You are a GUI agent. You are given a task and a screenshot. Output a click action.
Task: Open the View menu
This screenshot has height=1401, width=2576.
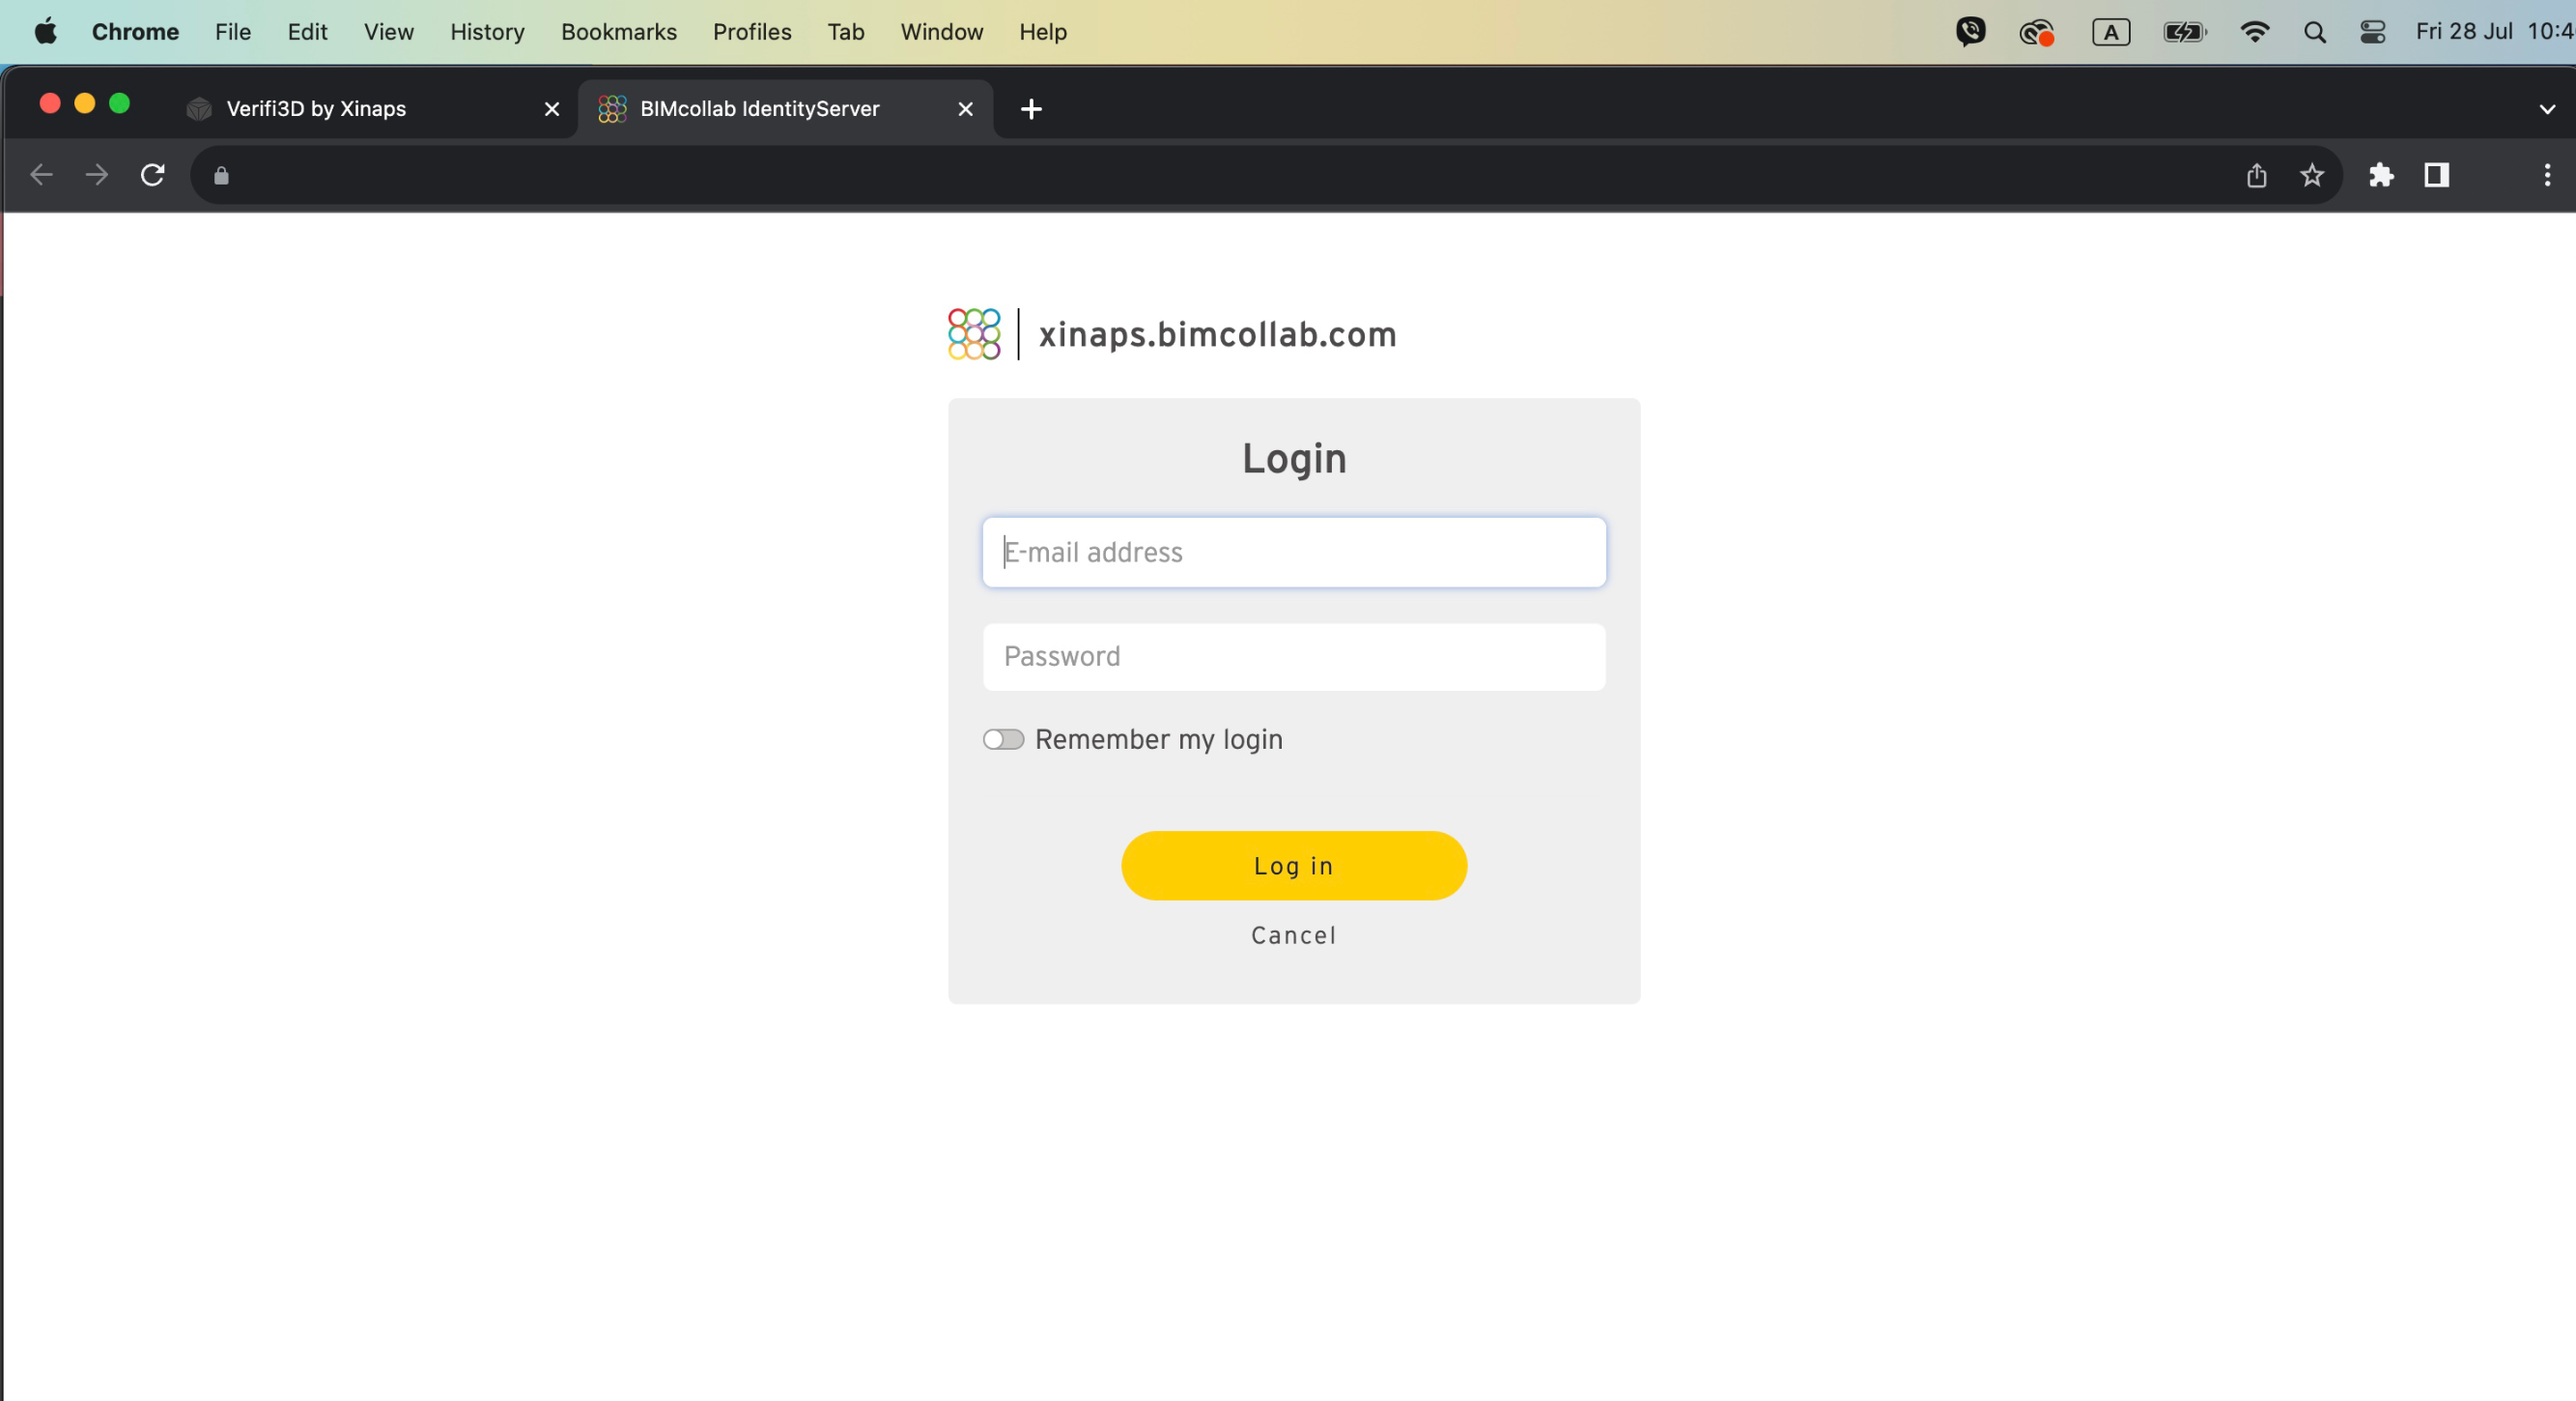(388, 32)
